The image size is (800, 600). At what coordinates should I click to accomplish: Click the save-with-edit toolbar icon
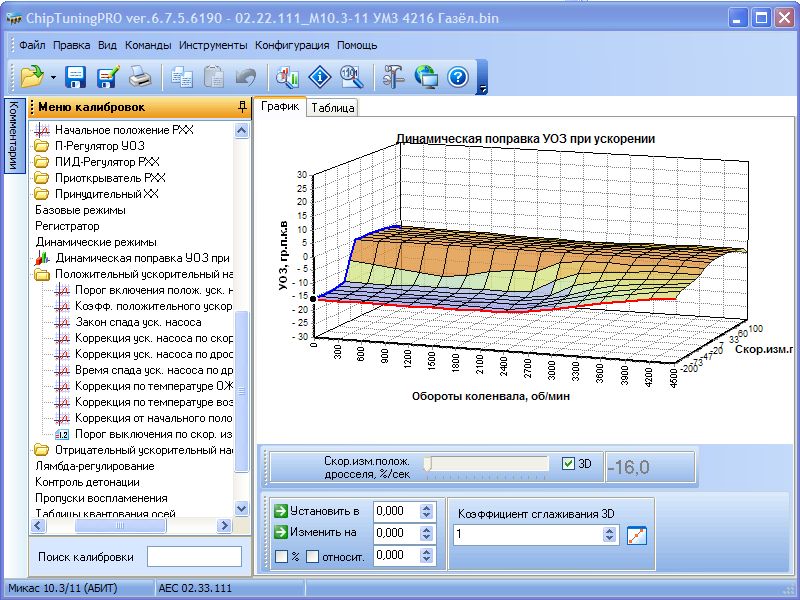(x=108, y=76)
